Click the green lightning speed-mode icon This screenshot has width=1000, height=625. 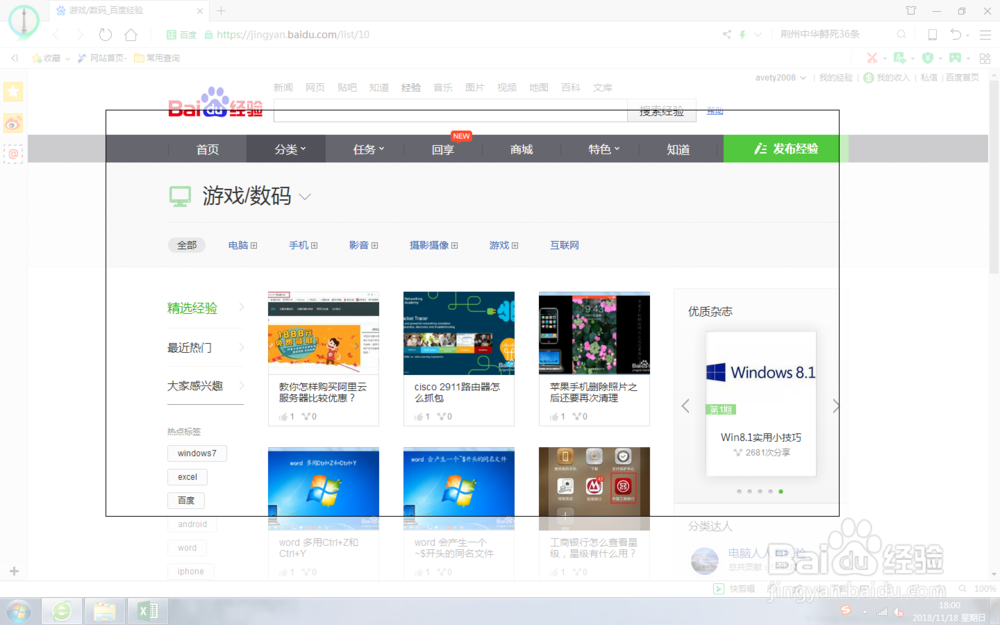click(742, 34)
